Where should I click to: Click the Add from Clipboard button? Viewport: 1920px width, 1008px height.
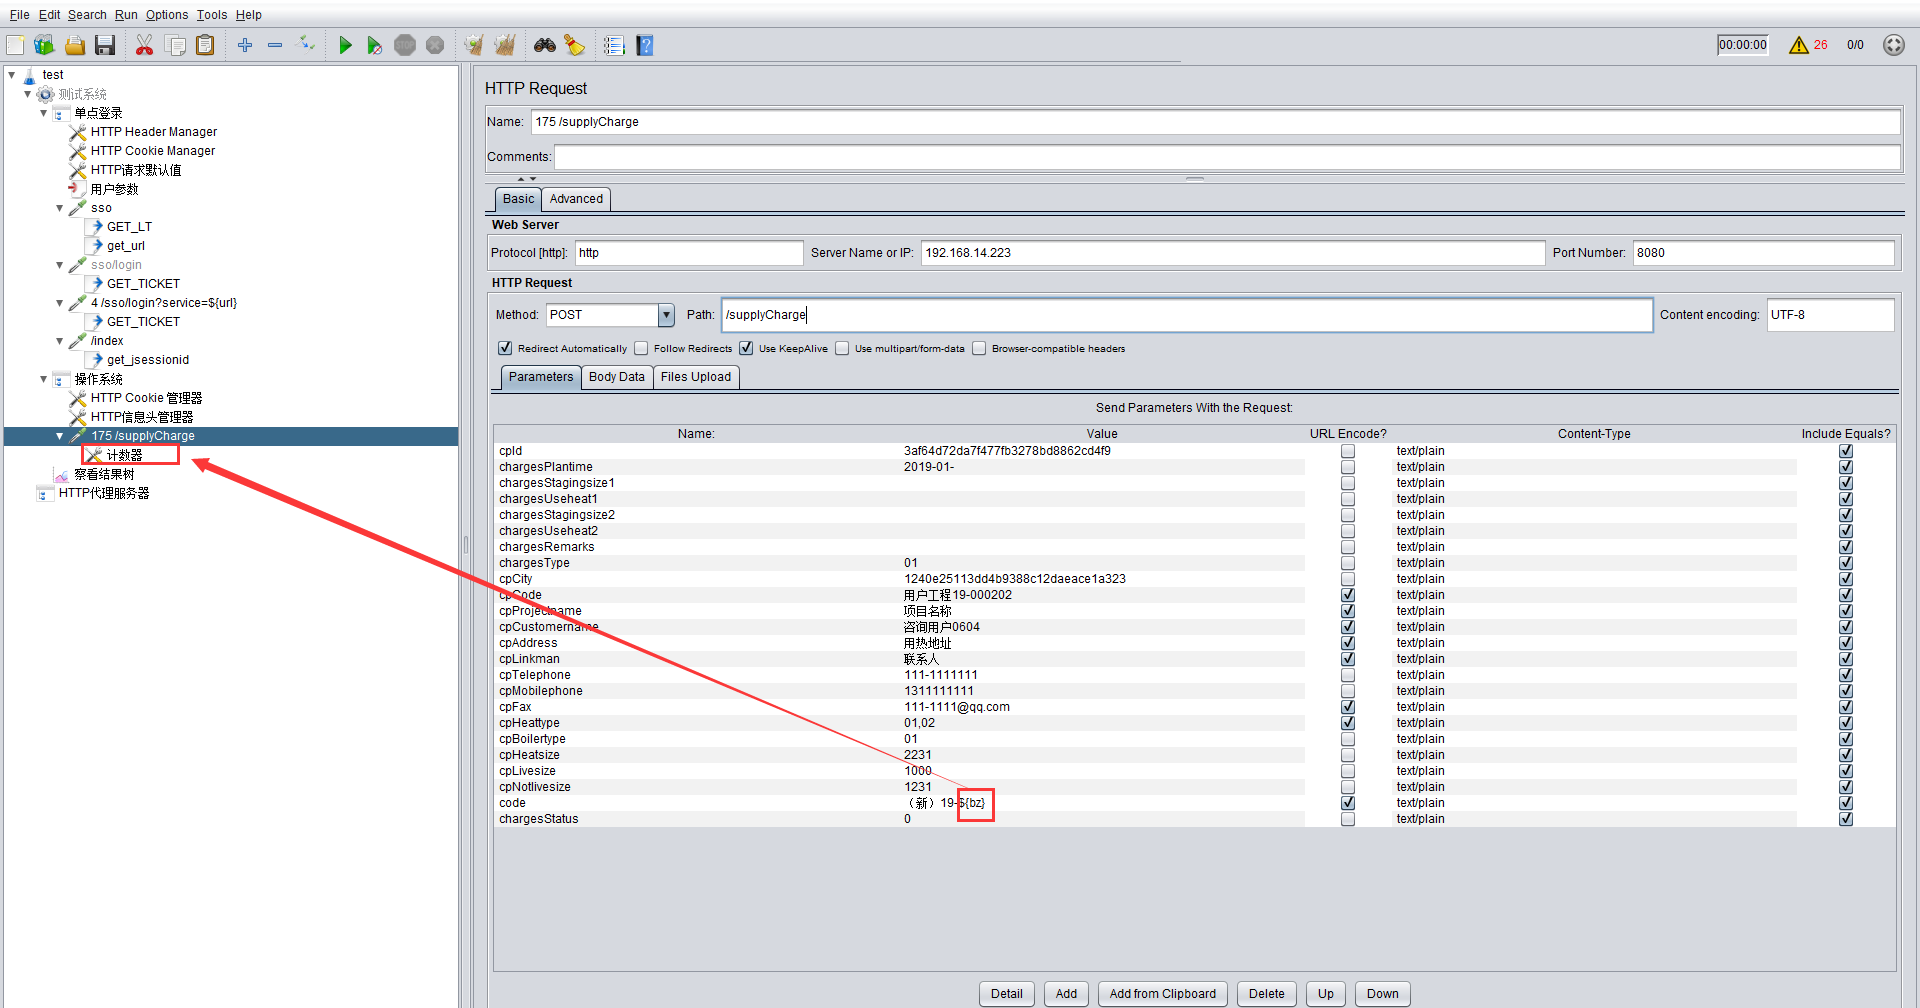[1163, 994]
